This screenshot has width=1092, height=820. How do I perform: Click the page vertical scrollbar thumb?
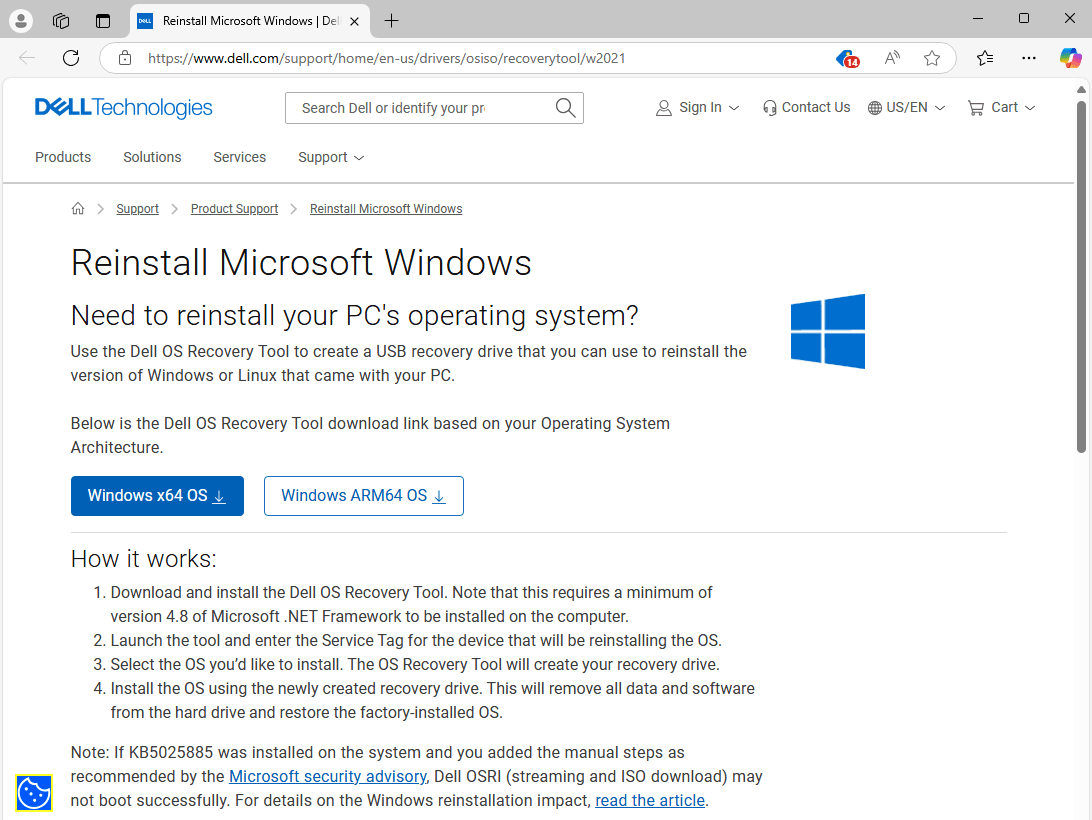point(1081,277)
